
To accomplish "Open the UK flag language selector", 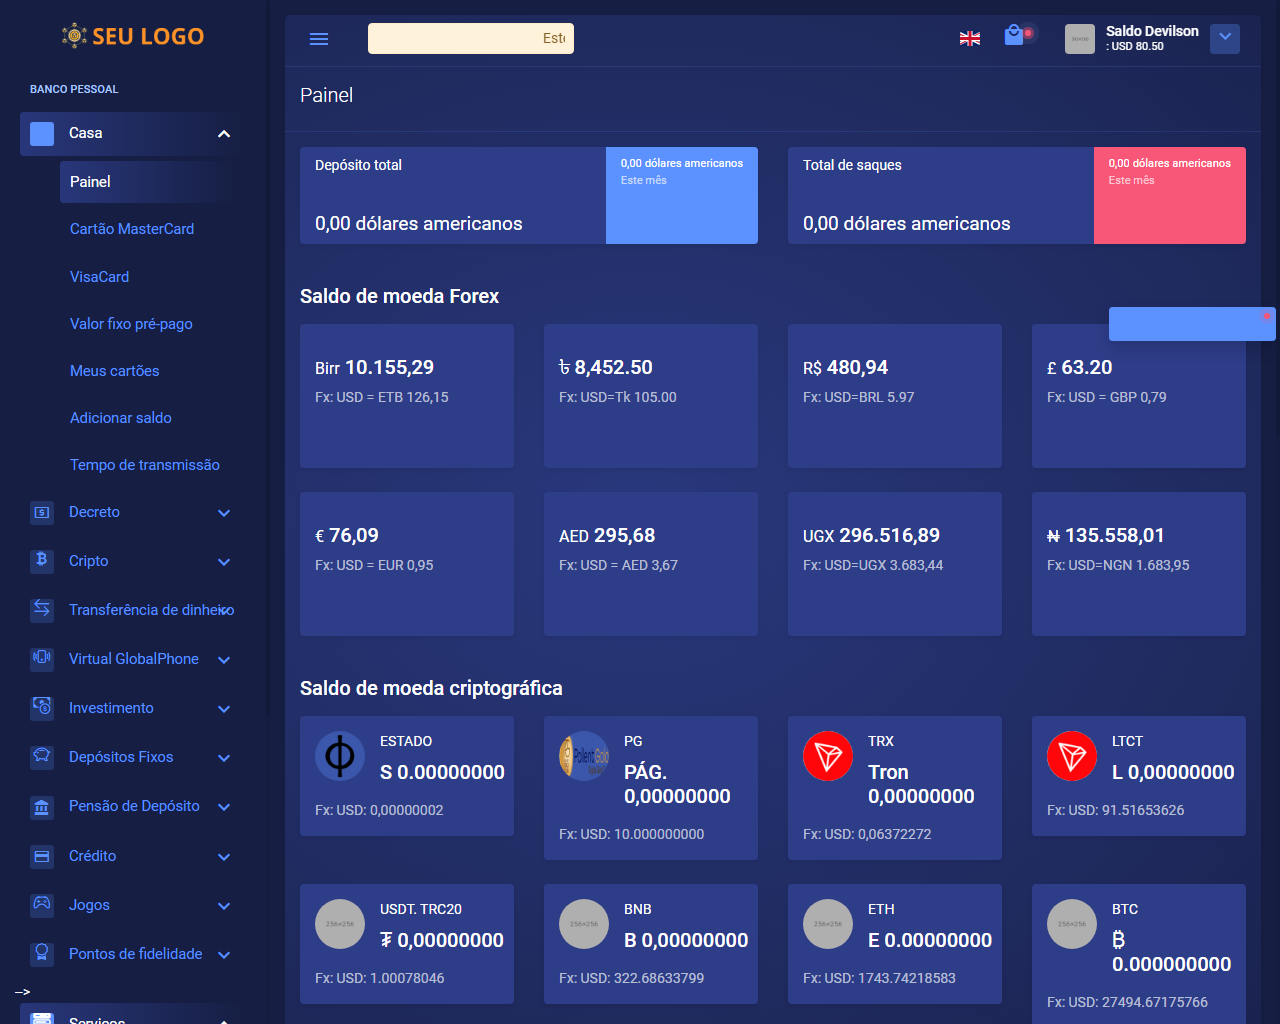I will click(x=969, y=39).
